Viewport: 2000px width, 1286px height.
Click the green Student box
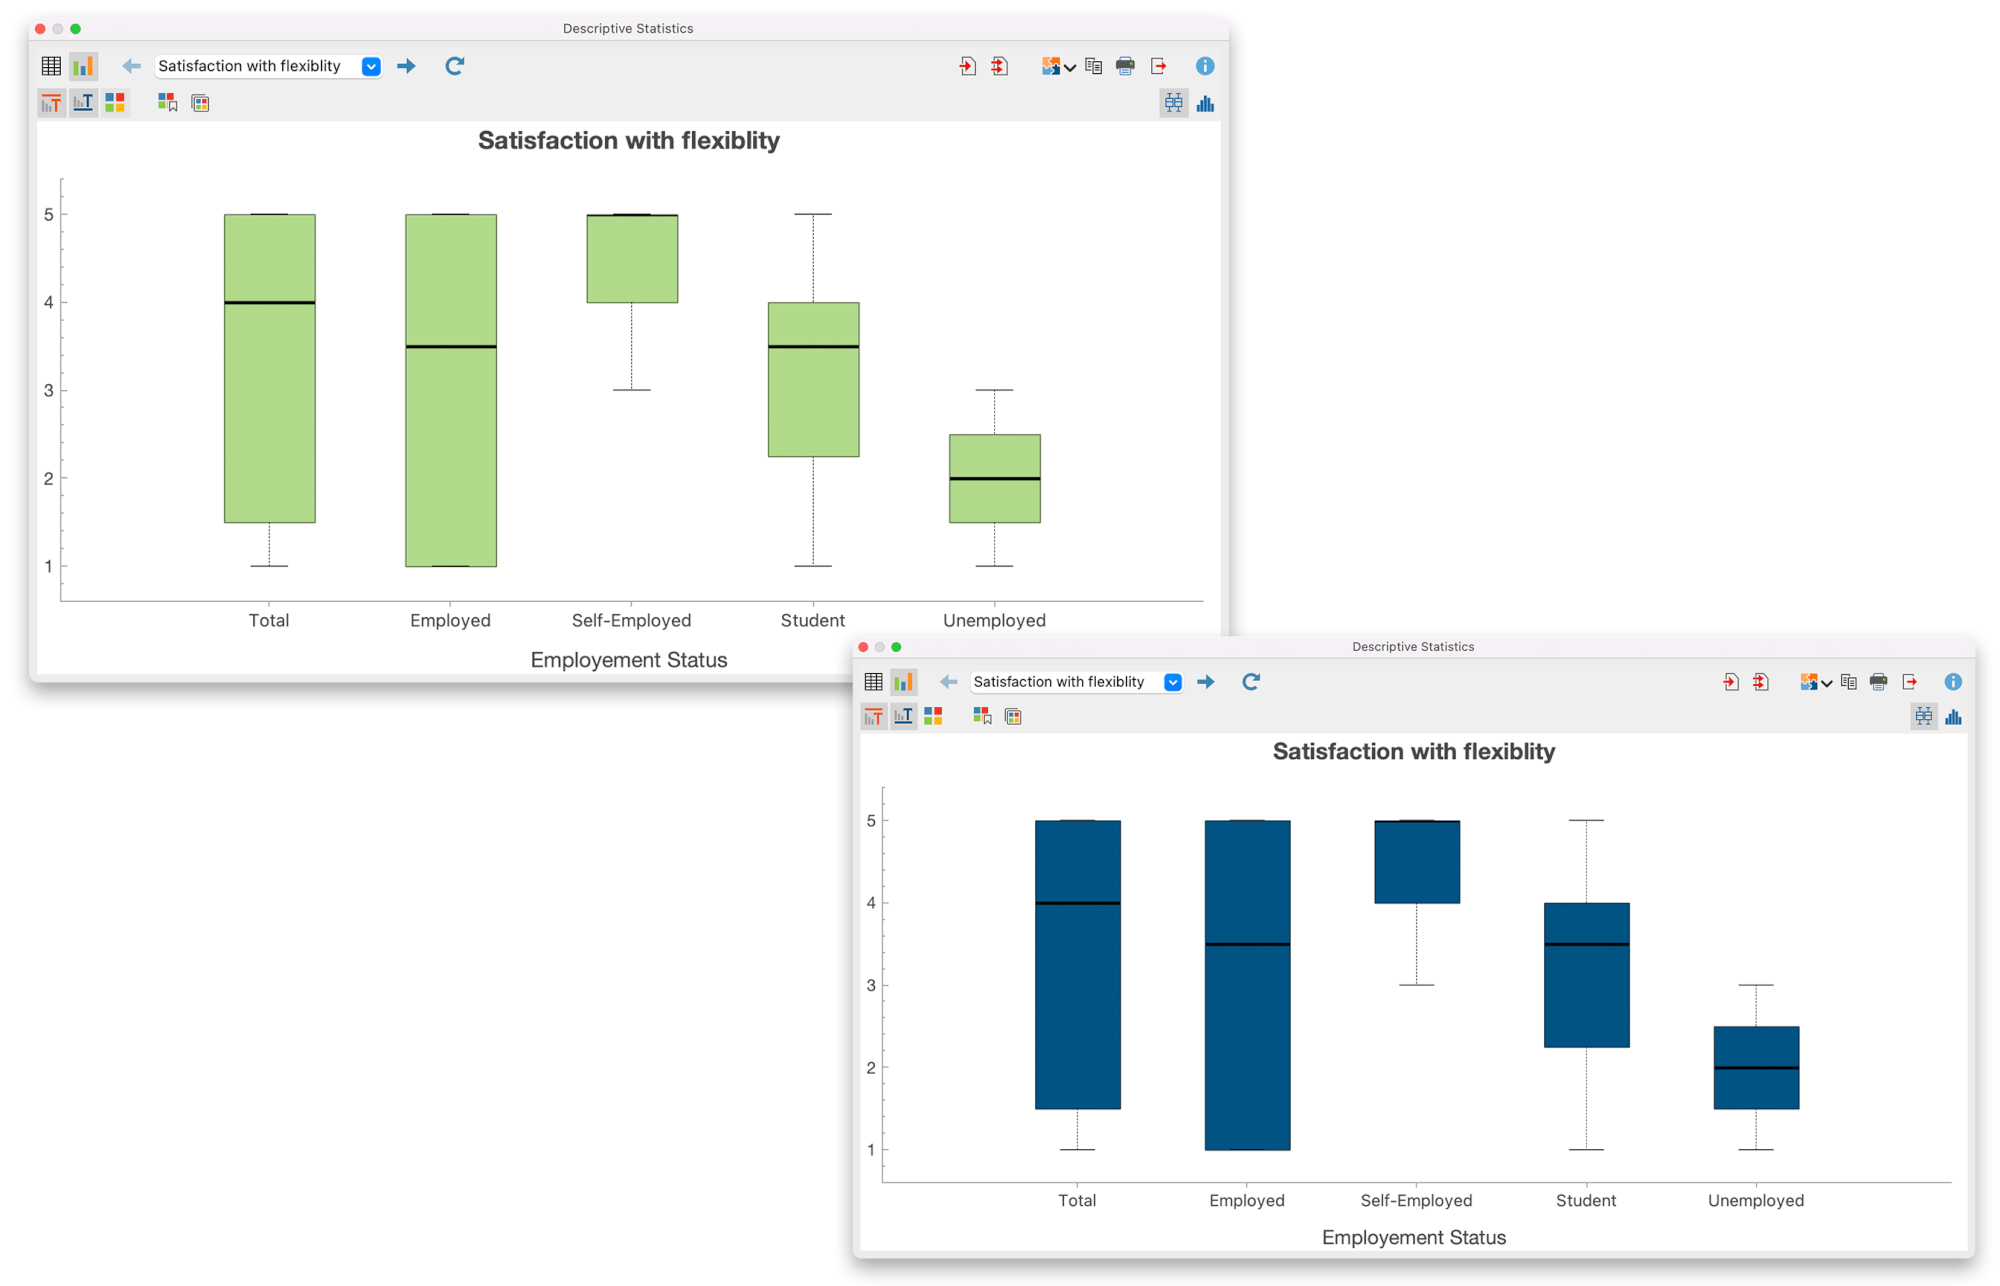tap(814, 379)
